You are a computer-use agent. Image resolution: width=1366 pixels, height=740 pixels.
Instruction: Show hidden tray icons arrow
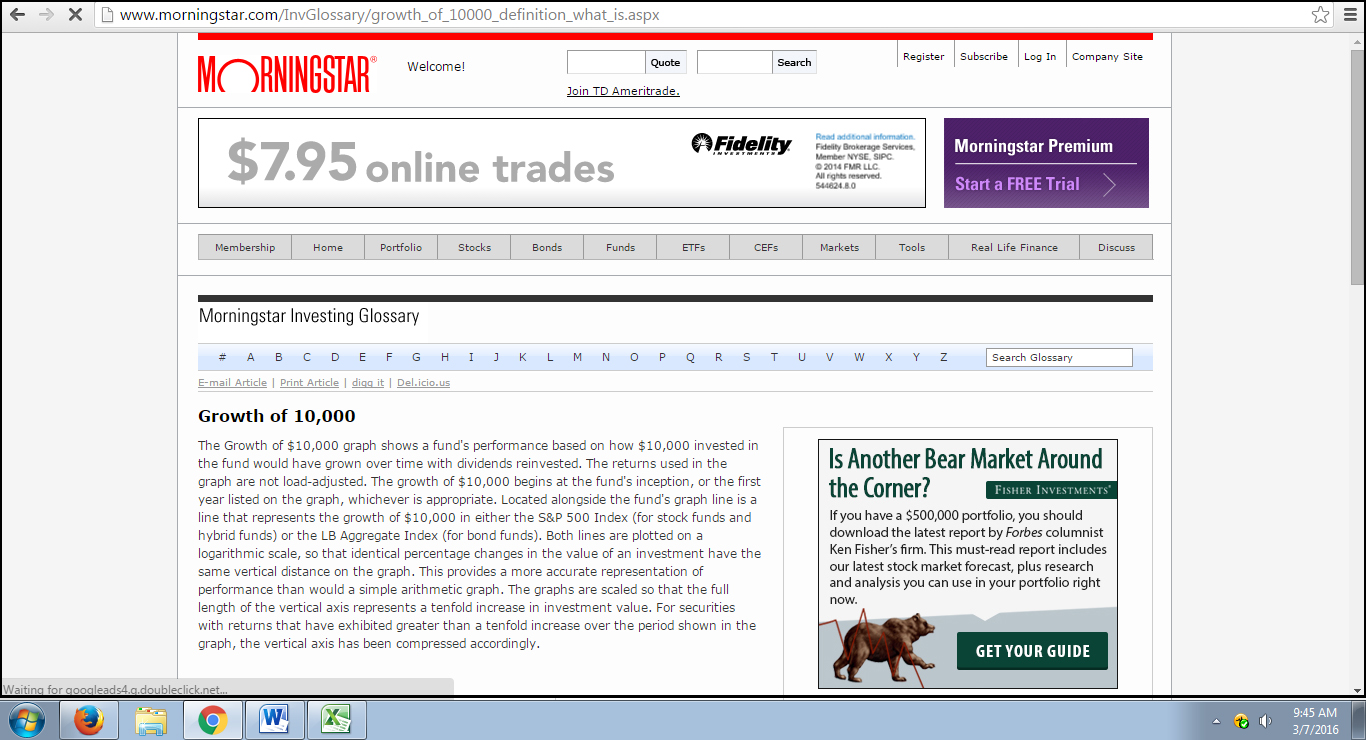coord(1217,721)
